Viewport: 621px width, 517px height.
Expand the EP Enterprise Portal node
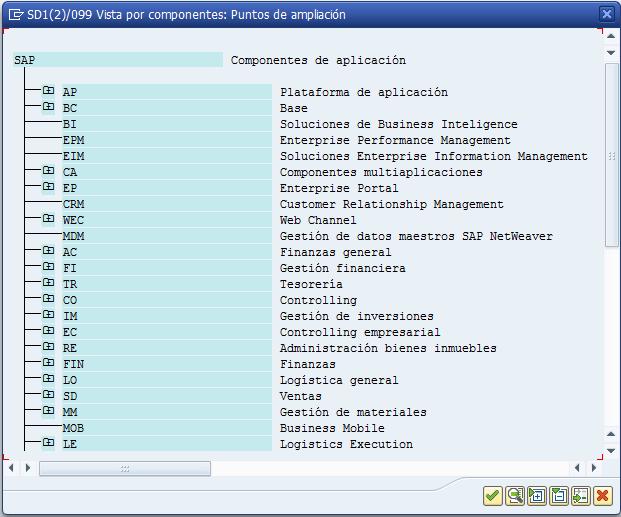(48, 187)
